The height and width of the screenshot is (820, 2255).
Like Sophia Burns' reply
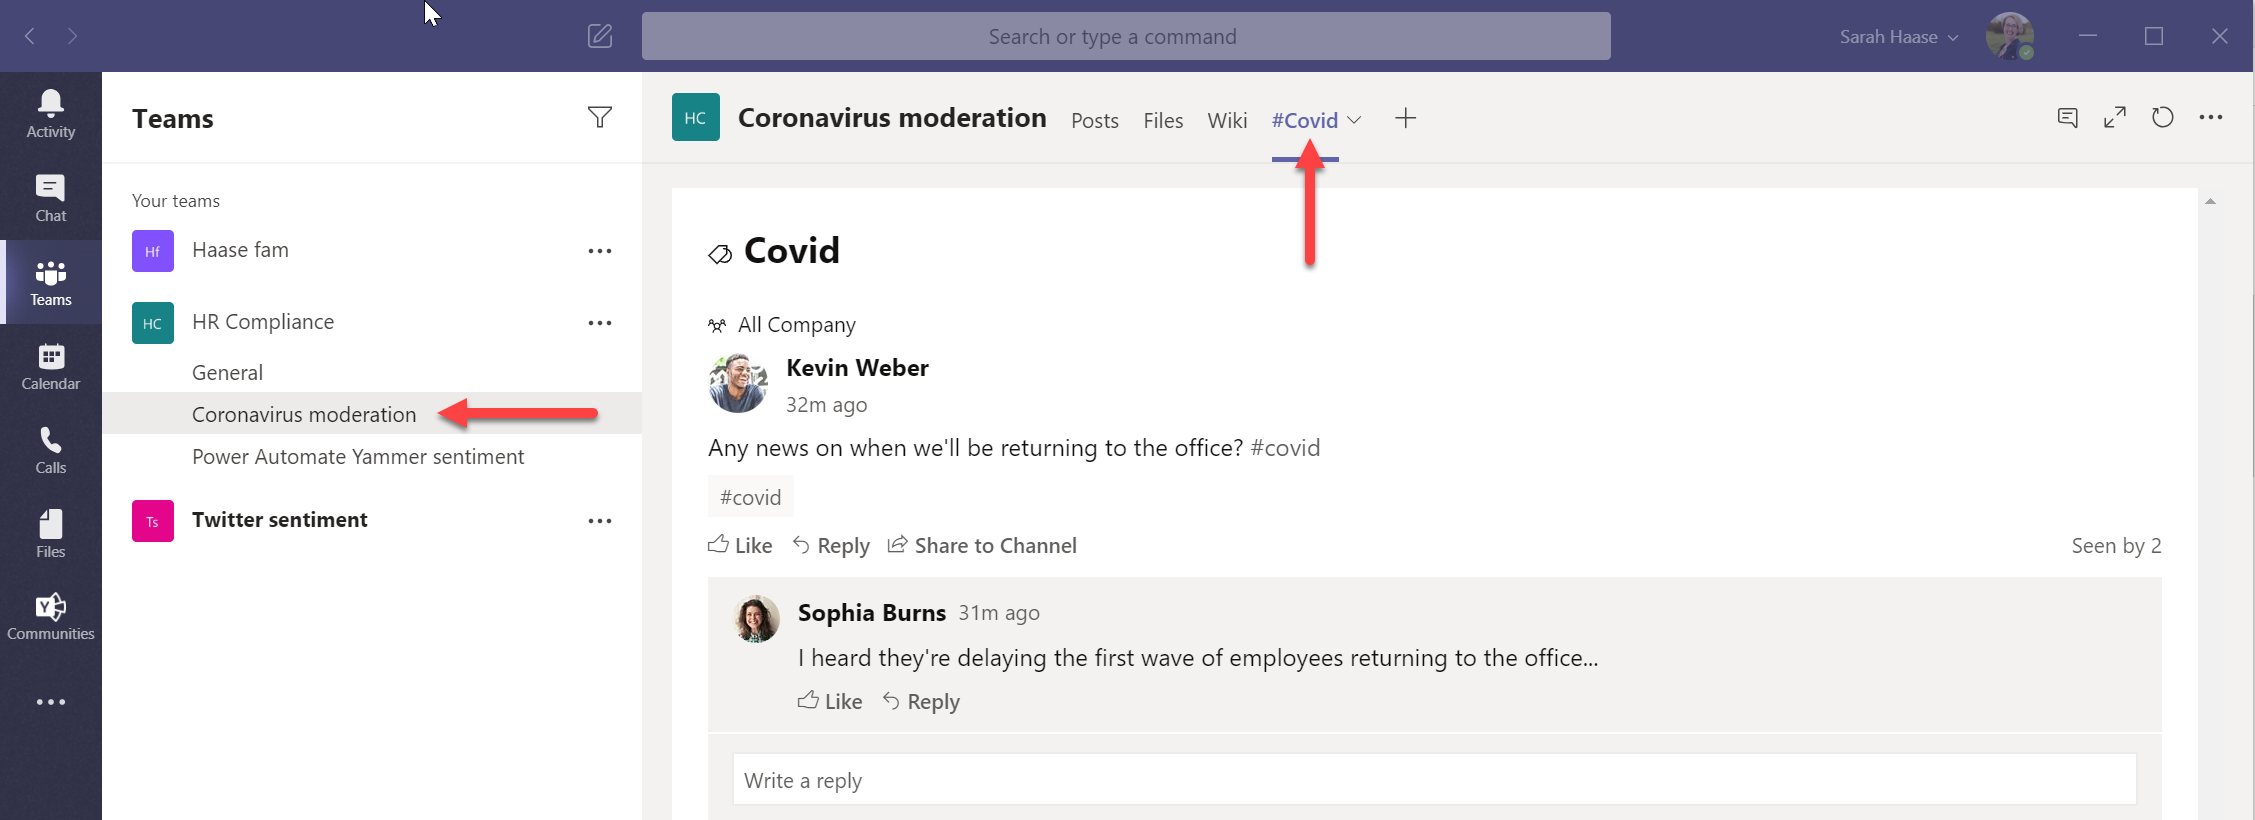[x=830, y=701]
